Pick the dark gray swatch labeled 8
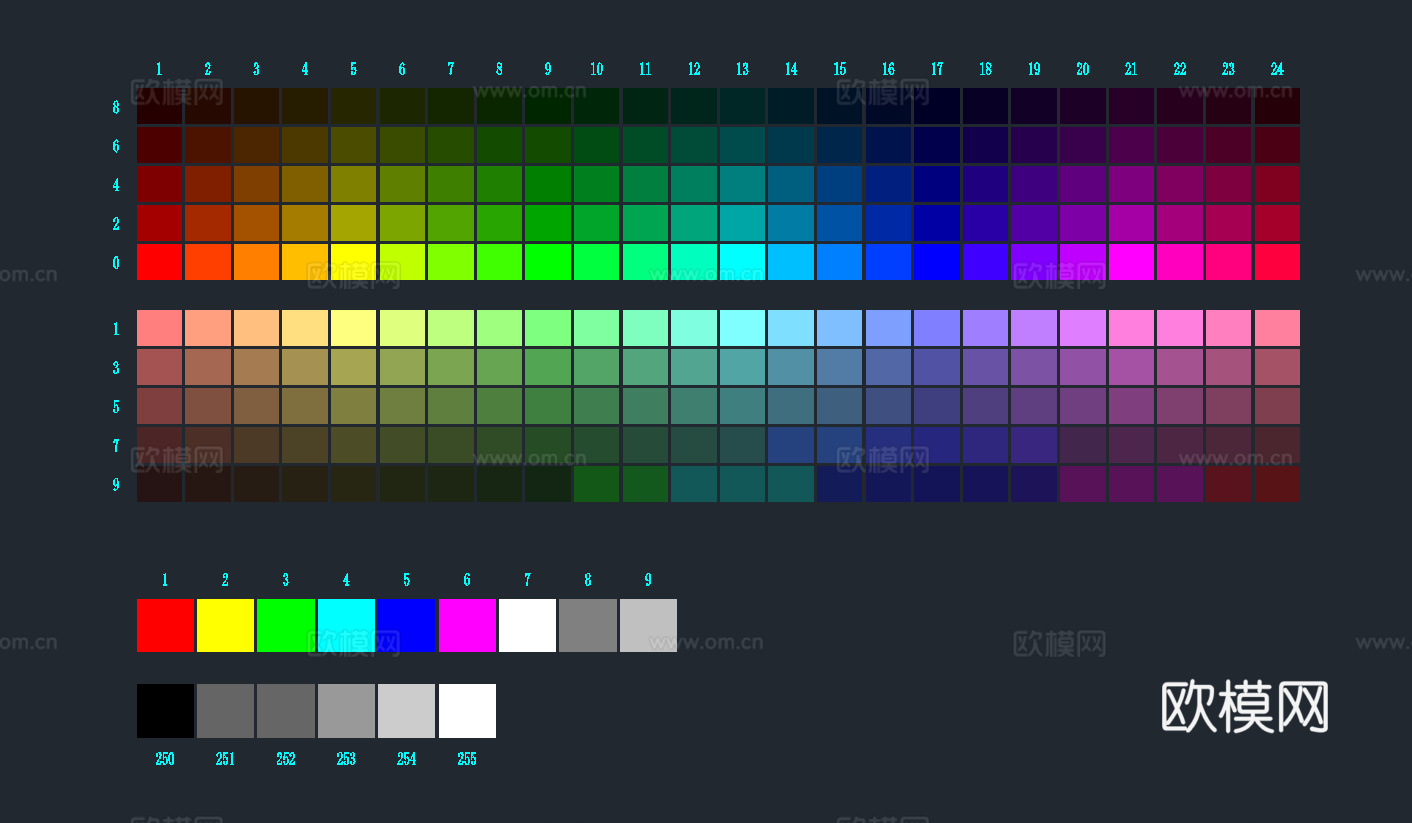 tap(588, 625)
